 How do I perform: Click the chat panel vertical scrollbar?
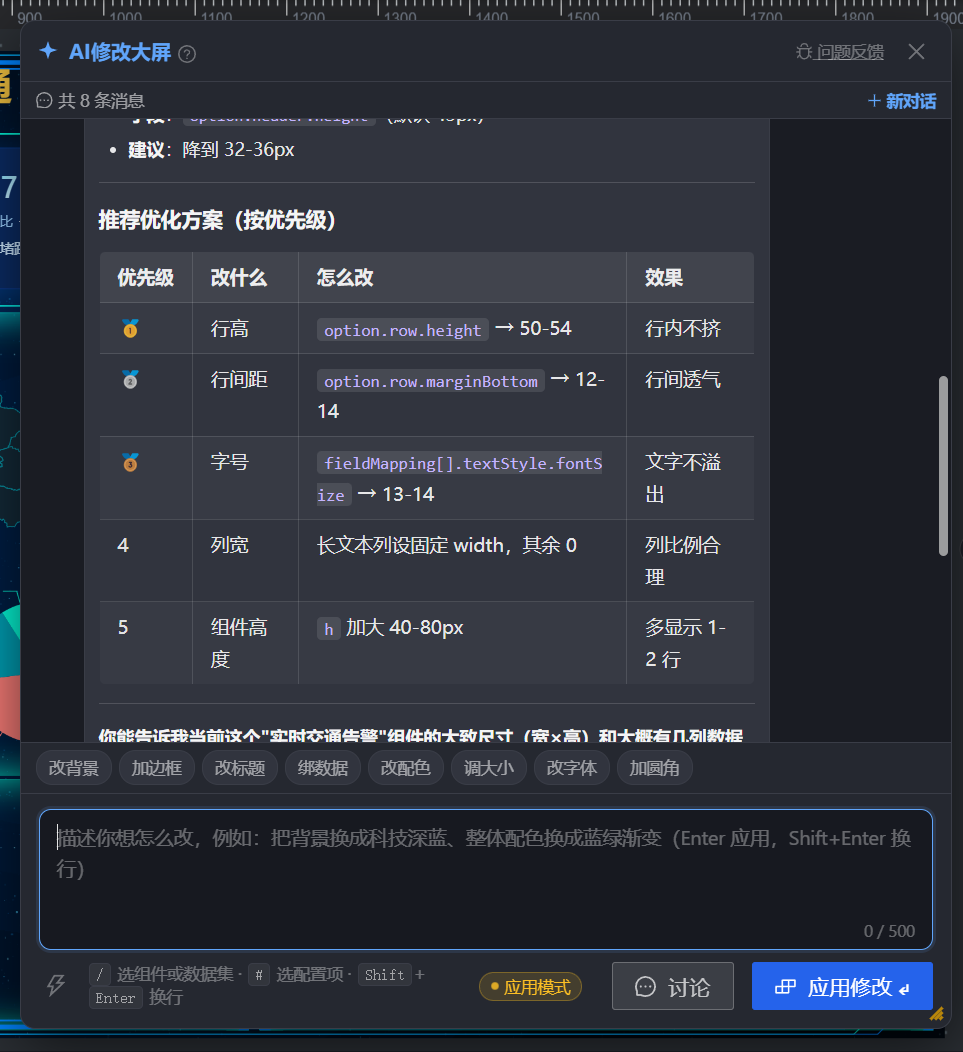(x=943, y=466)
